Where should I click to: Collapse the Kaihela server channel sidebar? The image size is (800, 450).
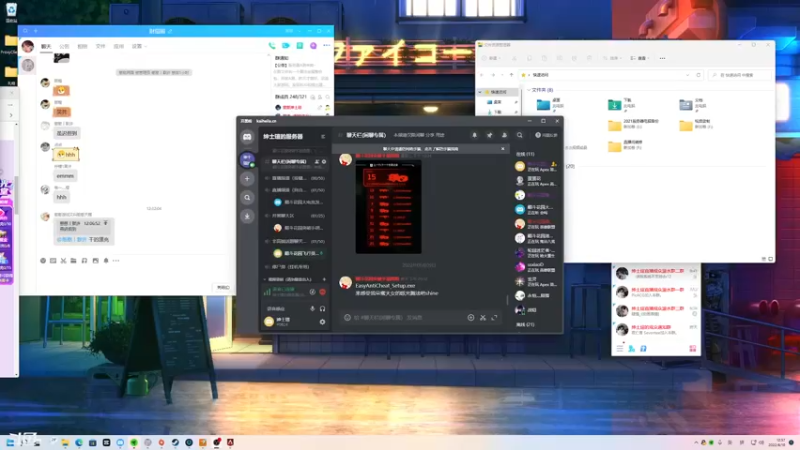tap(322, 137)
